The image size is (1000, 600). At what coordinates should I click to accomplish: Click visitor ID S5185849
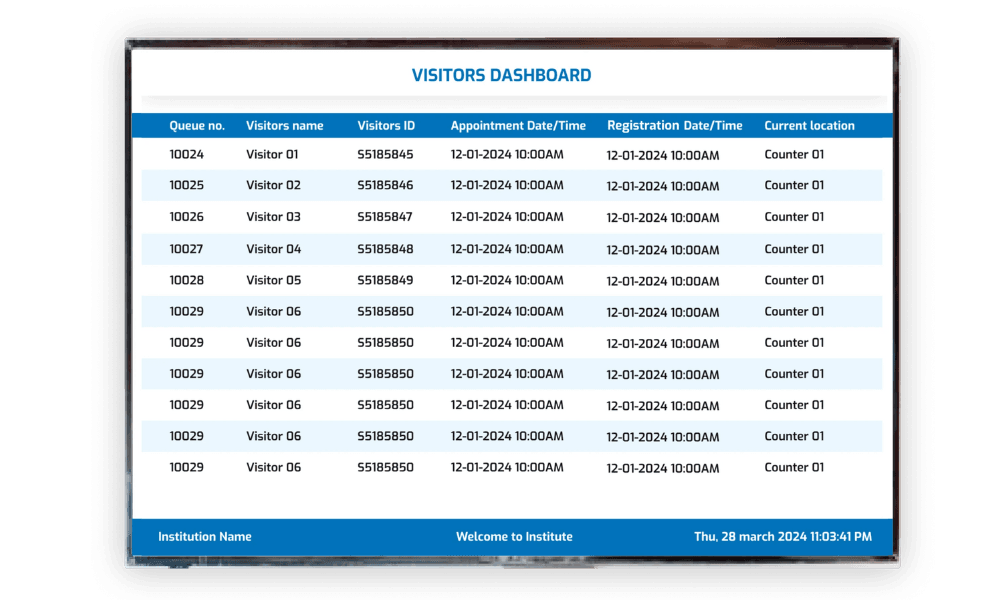(385, 280)
